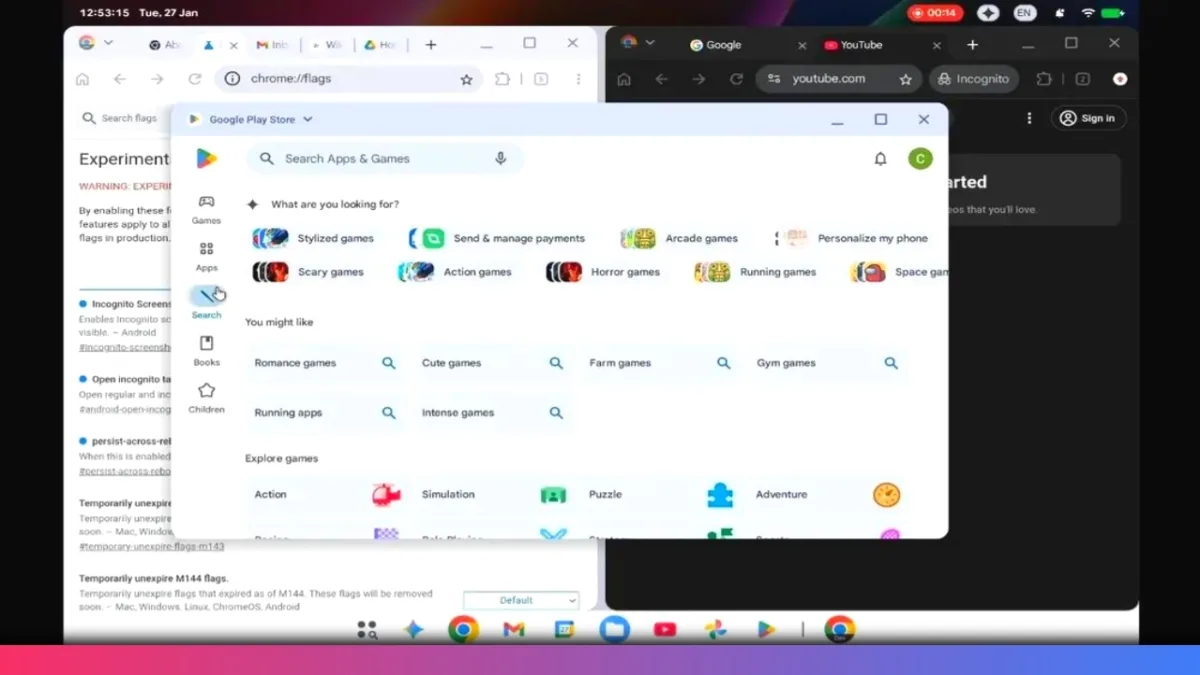Search for Intense games suggestion
The image size is (1200, 675).
tap(492, 412)
